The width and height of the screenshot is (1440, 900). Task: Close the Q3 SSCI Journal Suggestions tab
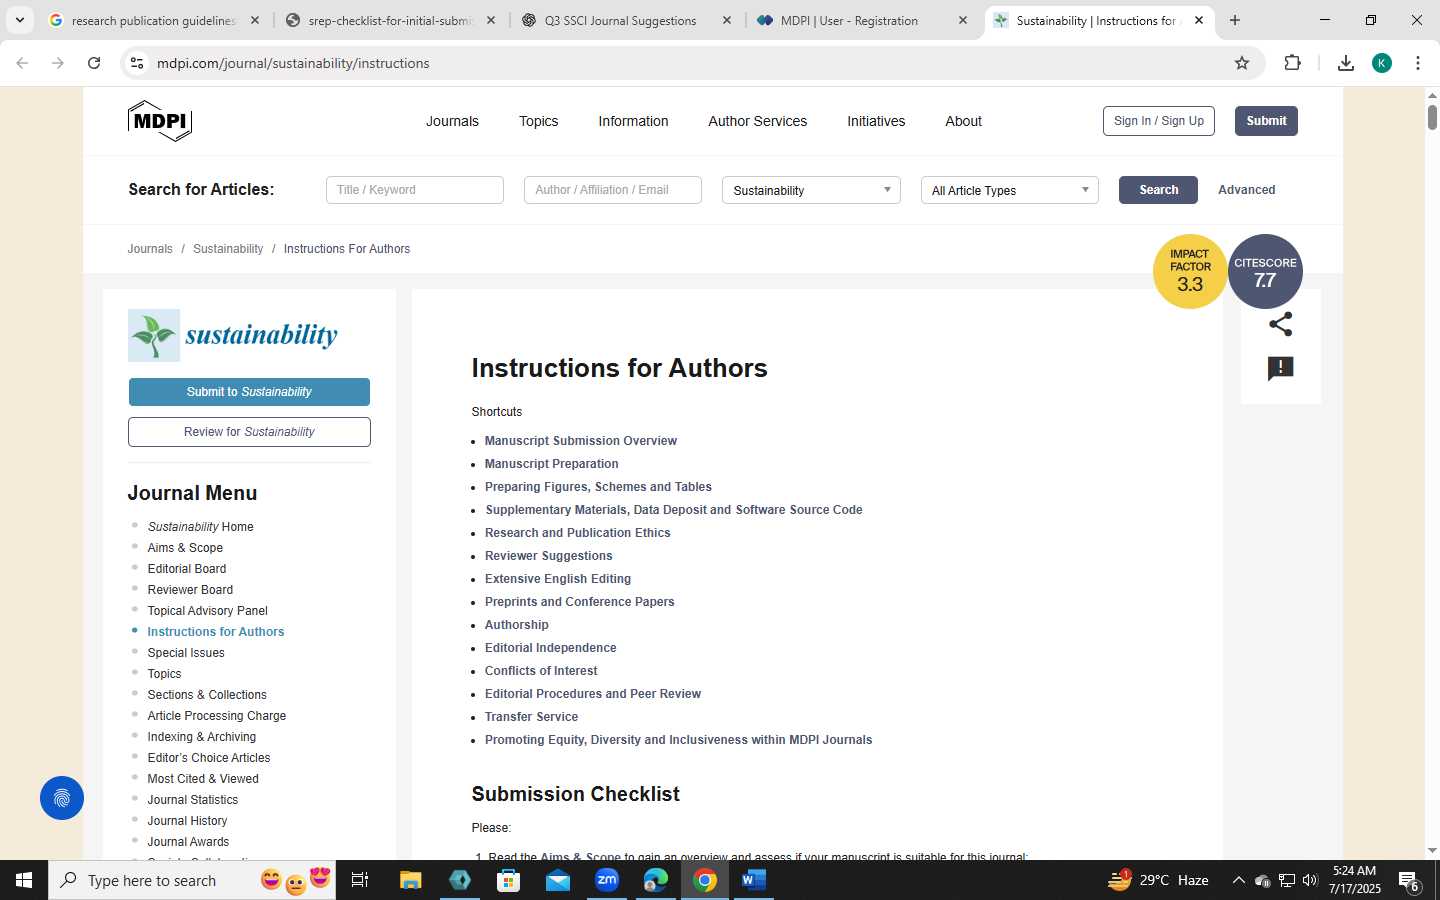tap(727, 20)
